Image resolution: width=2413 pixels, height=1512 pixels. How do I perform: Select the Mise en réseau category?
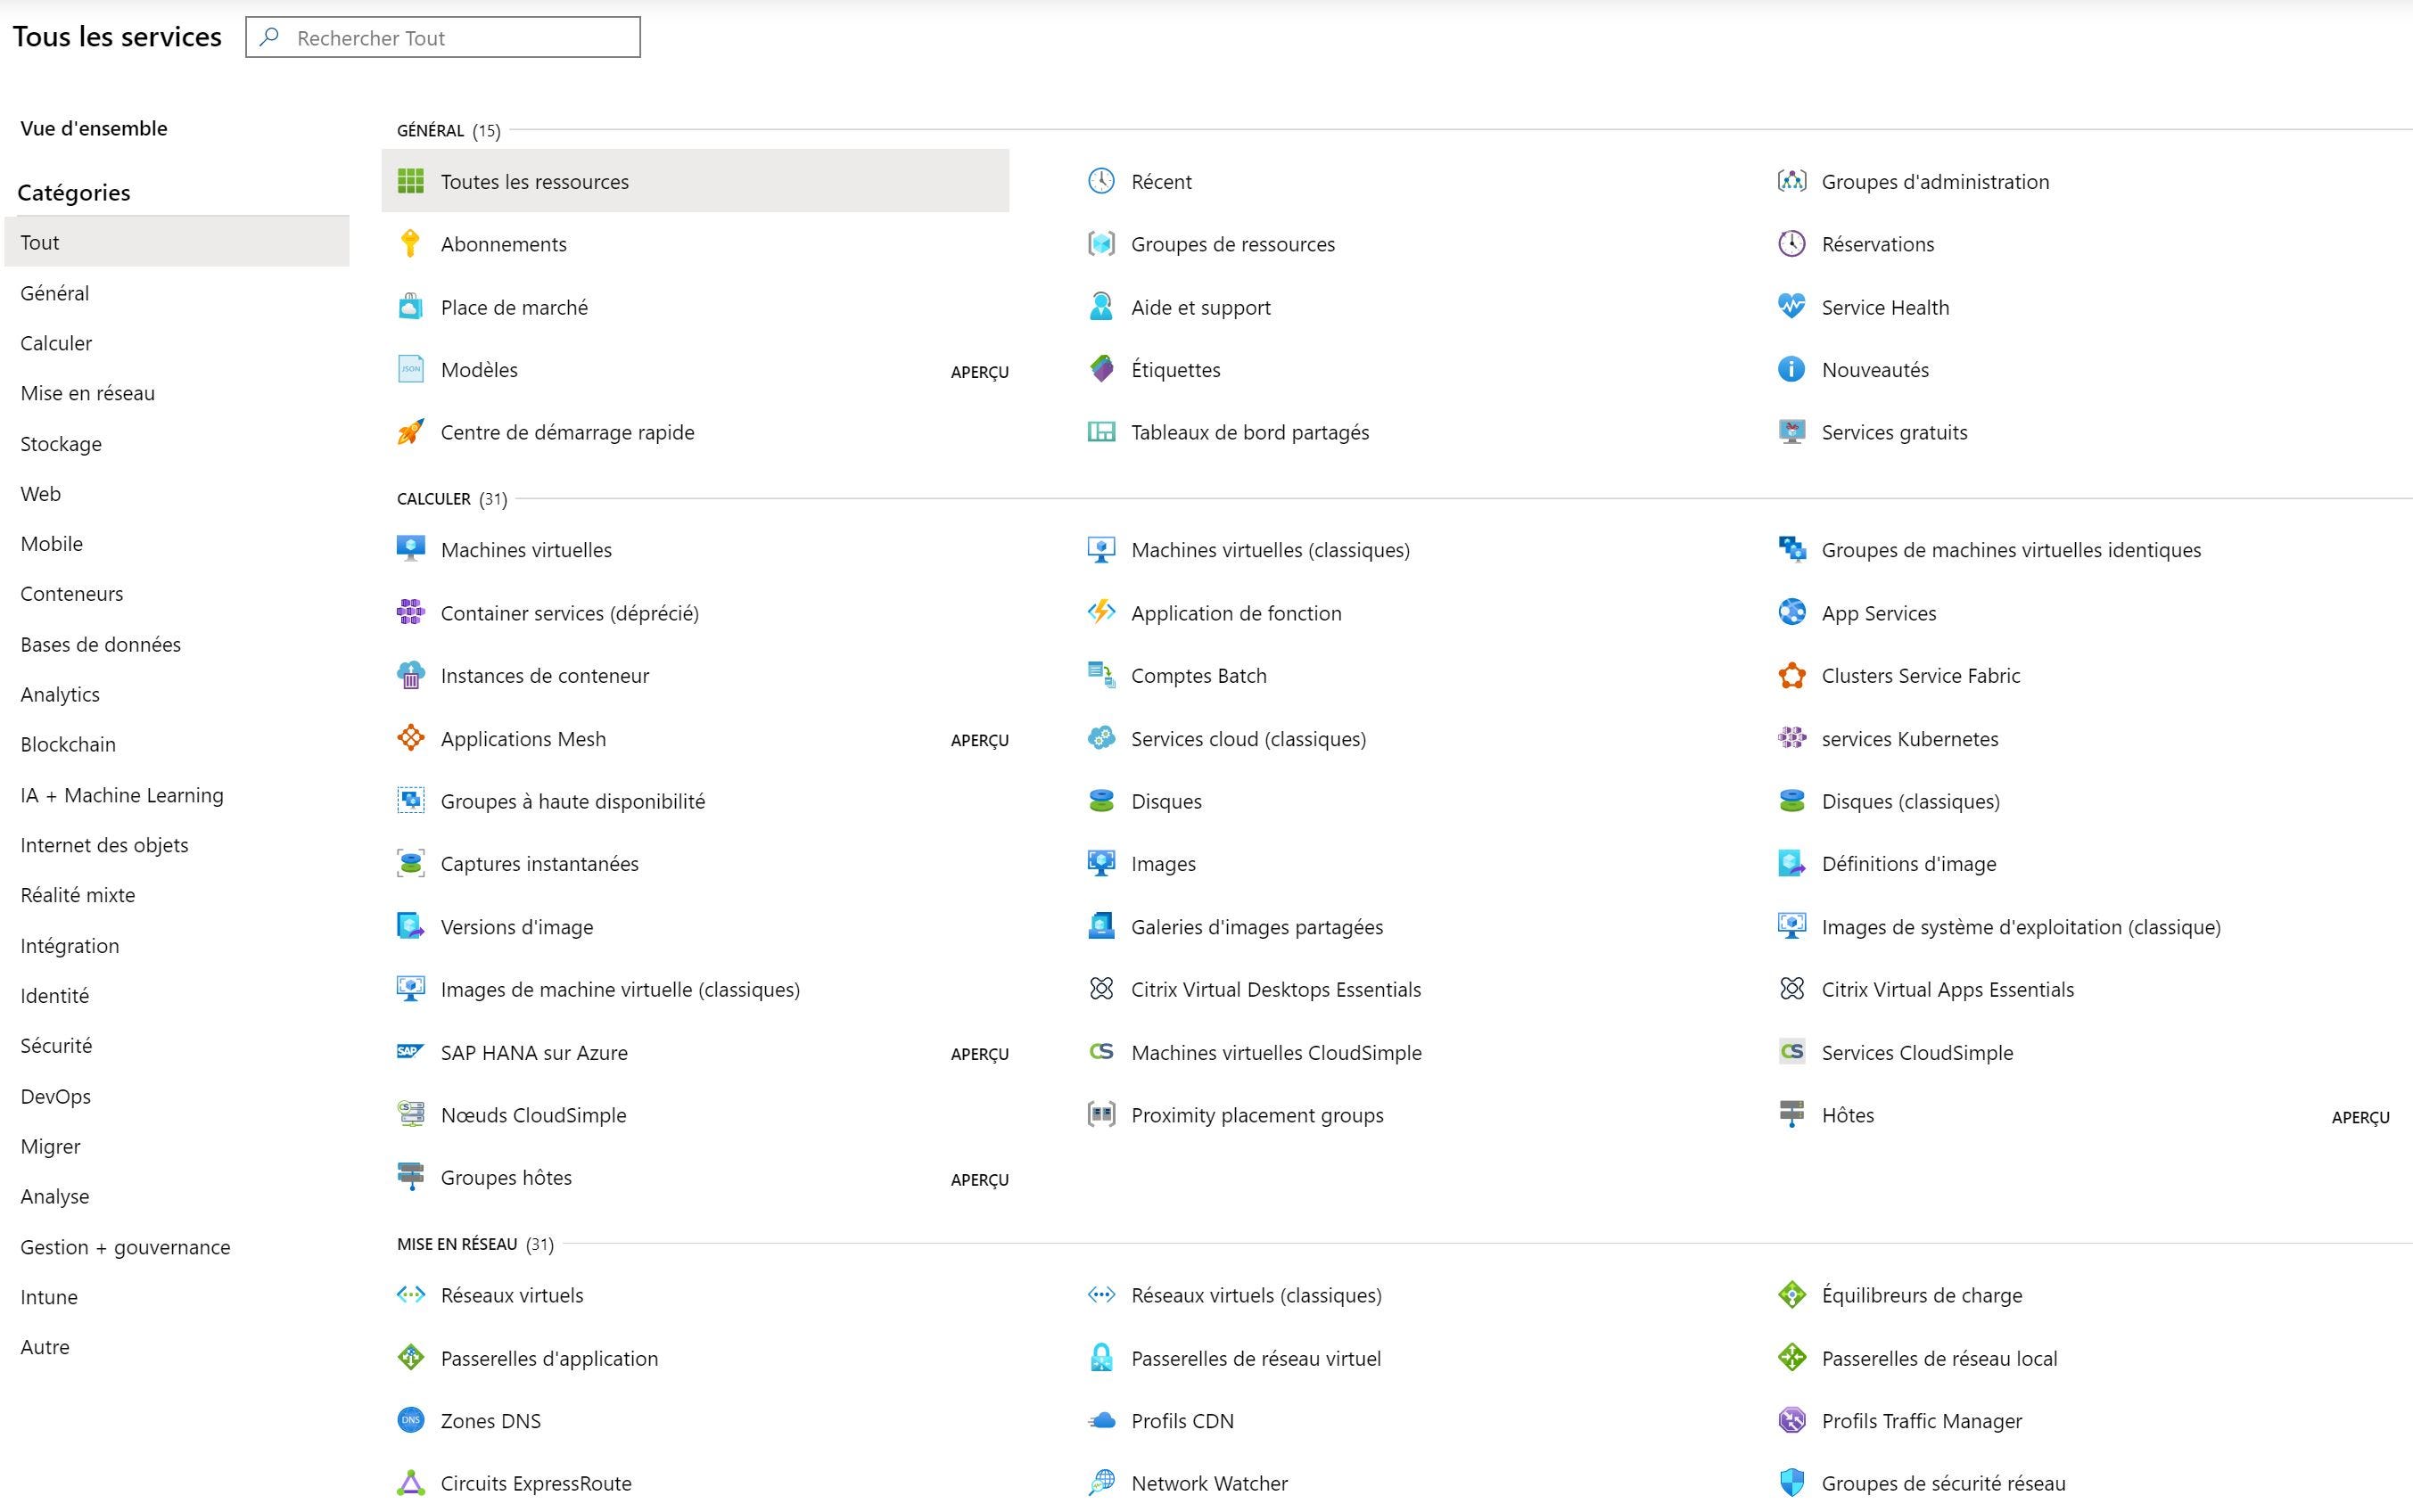coord(88,393)
